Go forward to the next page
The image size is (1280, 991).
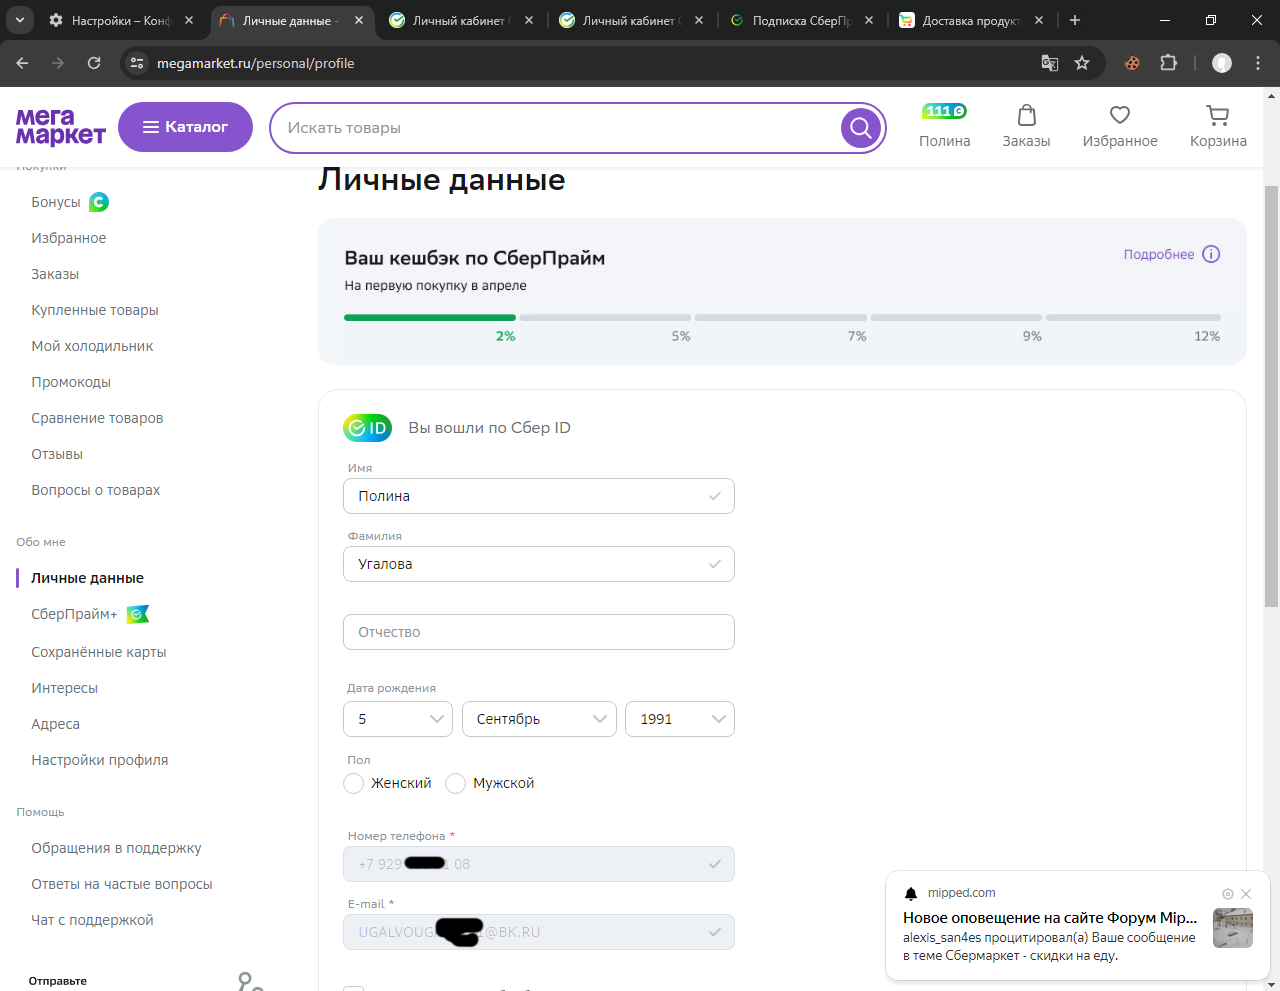[x=58, y=63]
